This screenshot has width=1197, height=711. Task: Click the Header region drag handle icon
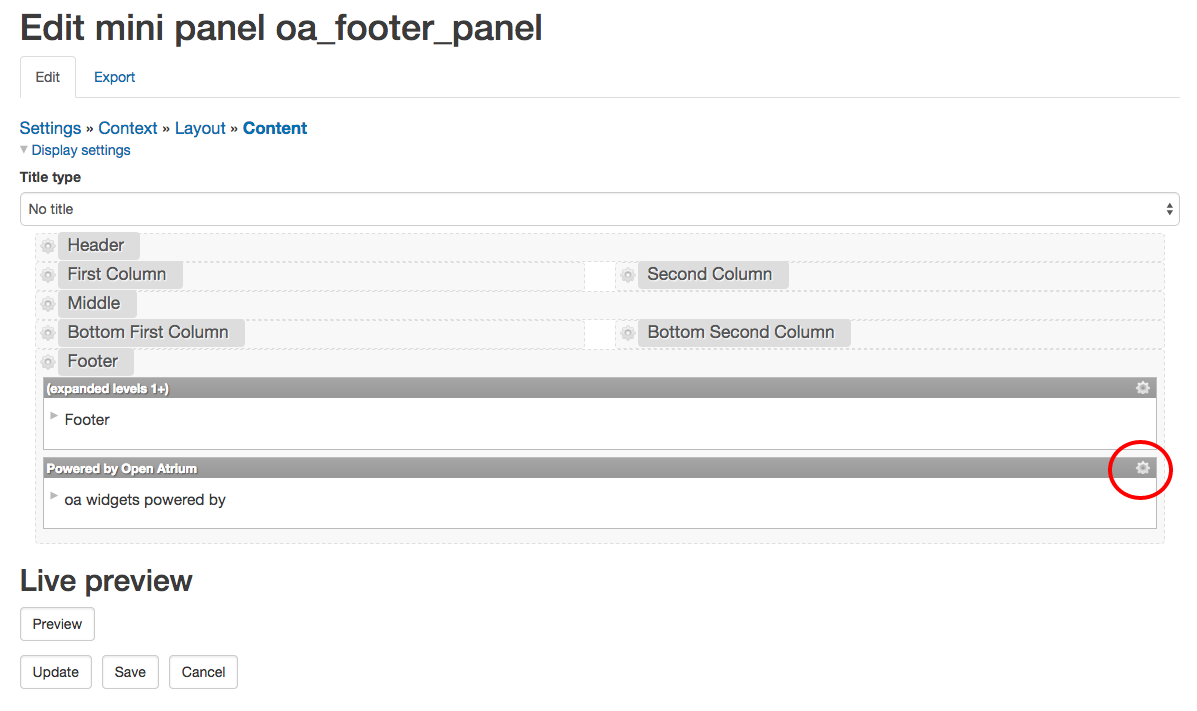click(47, 244)
